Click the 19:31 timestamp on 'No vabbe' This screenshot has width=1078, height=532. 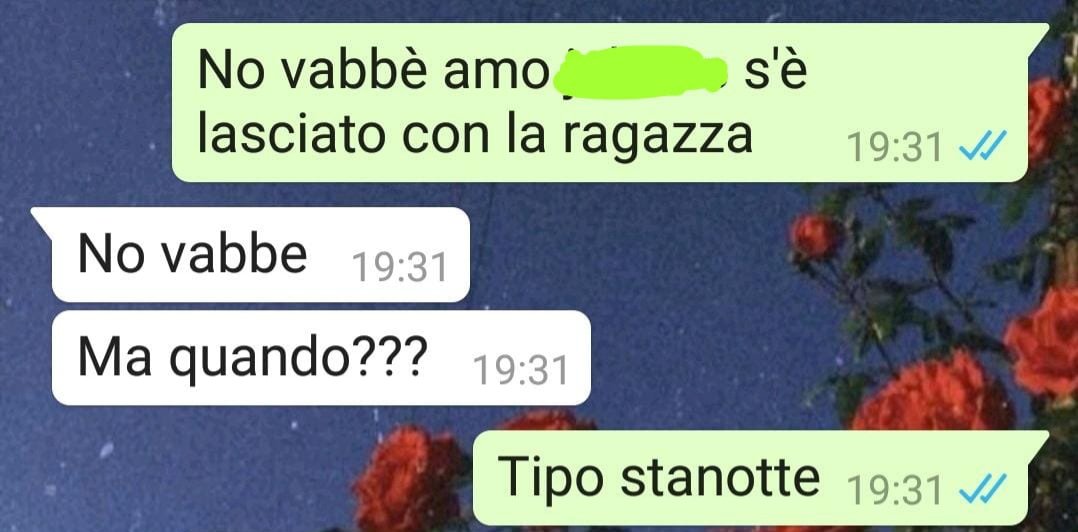(x=399, y=267)
